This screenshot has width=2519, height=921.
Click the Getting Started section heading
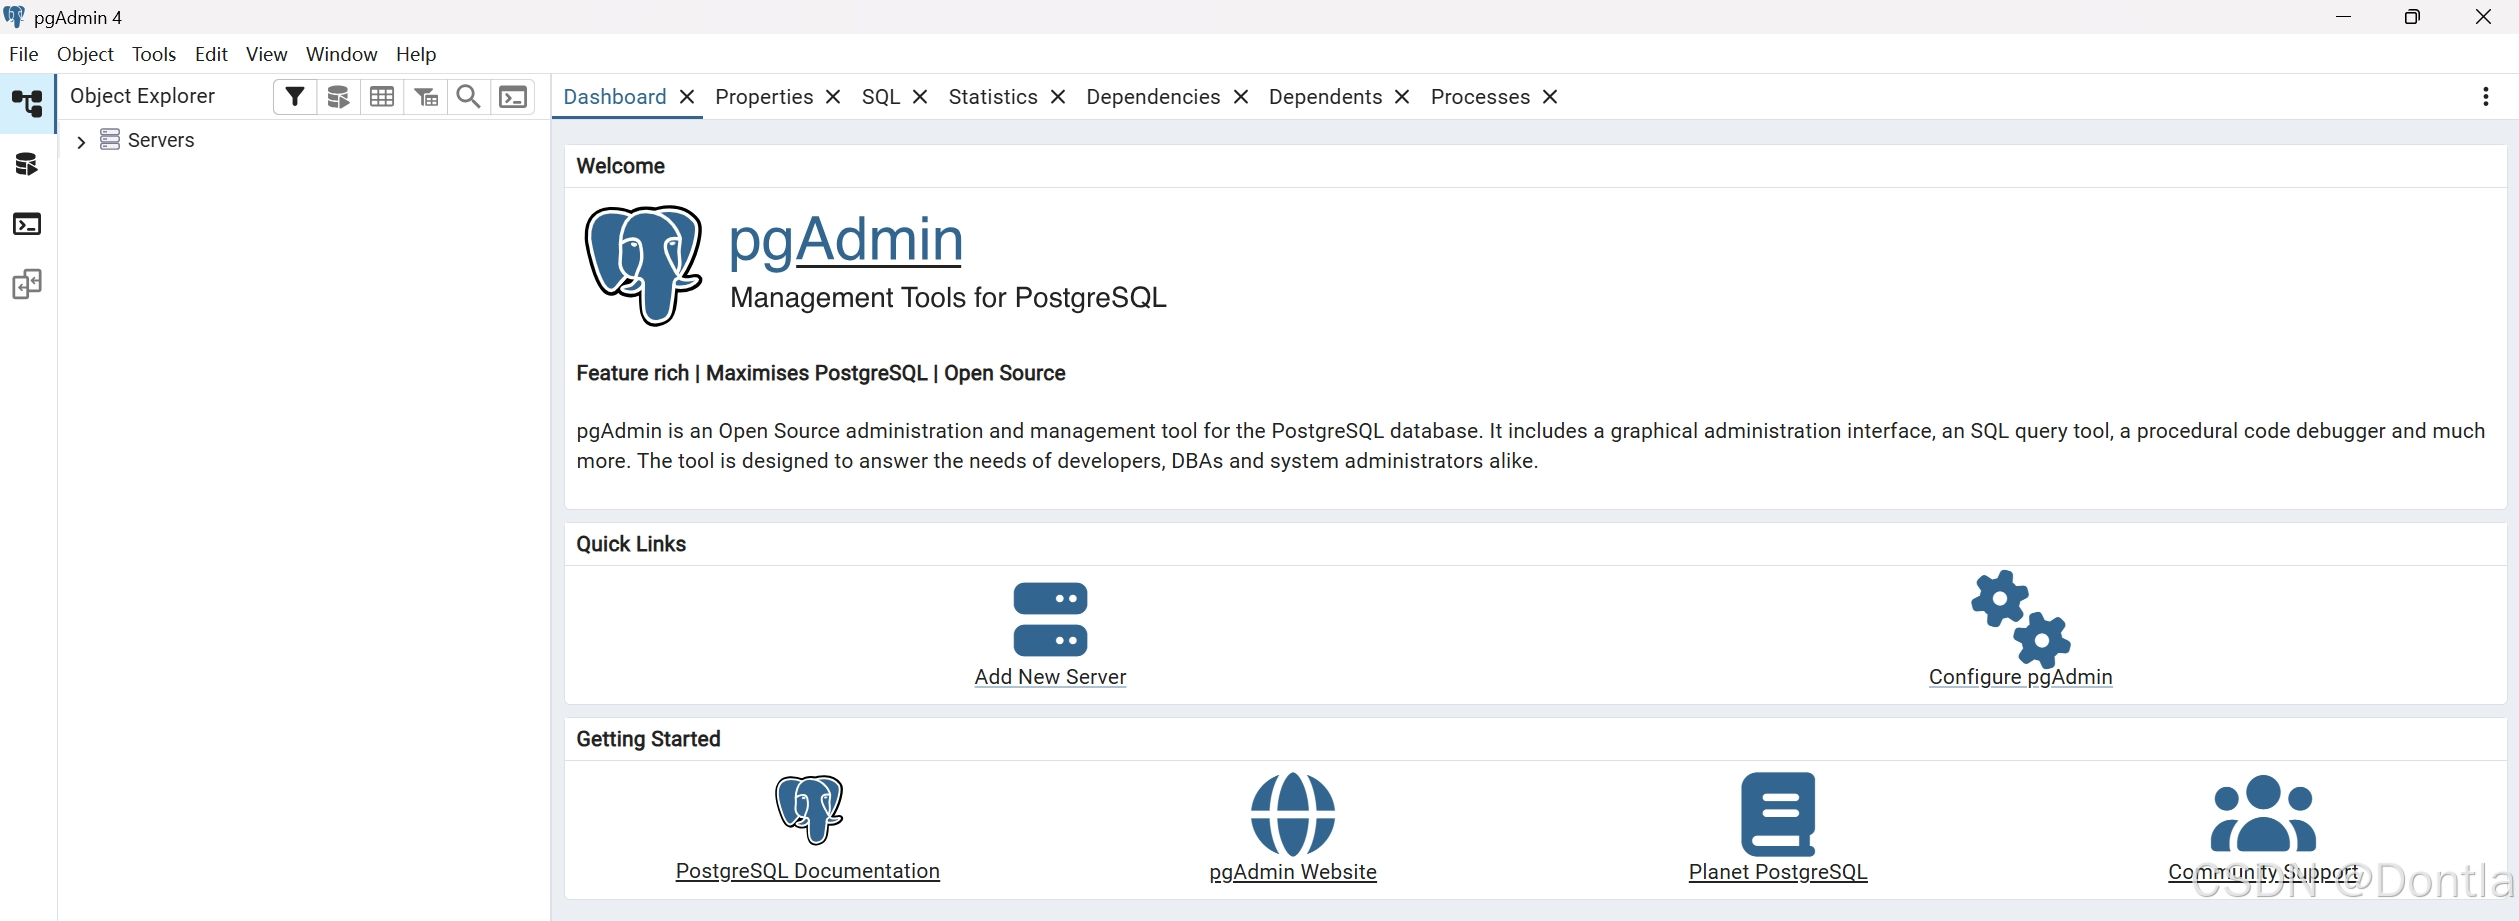(648, 739)
